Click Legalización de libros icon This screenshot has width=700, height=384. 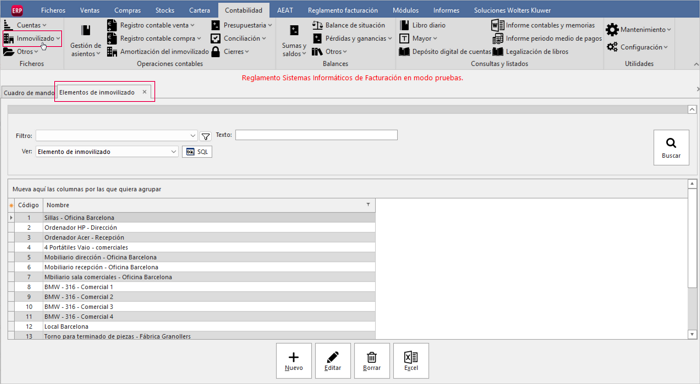pyautogui.click(x=498, y=52)
